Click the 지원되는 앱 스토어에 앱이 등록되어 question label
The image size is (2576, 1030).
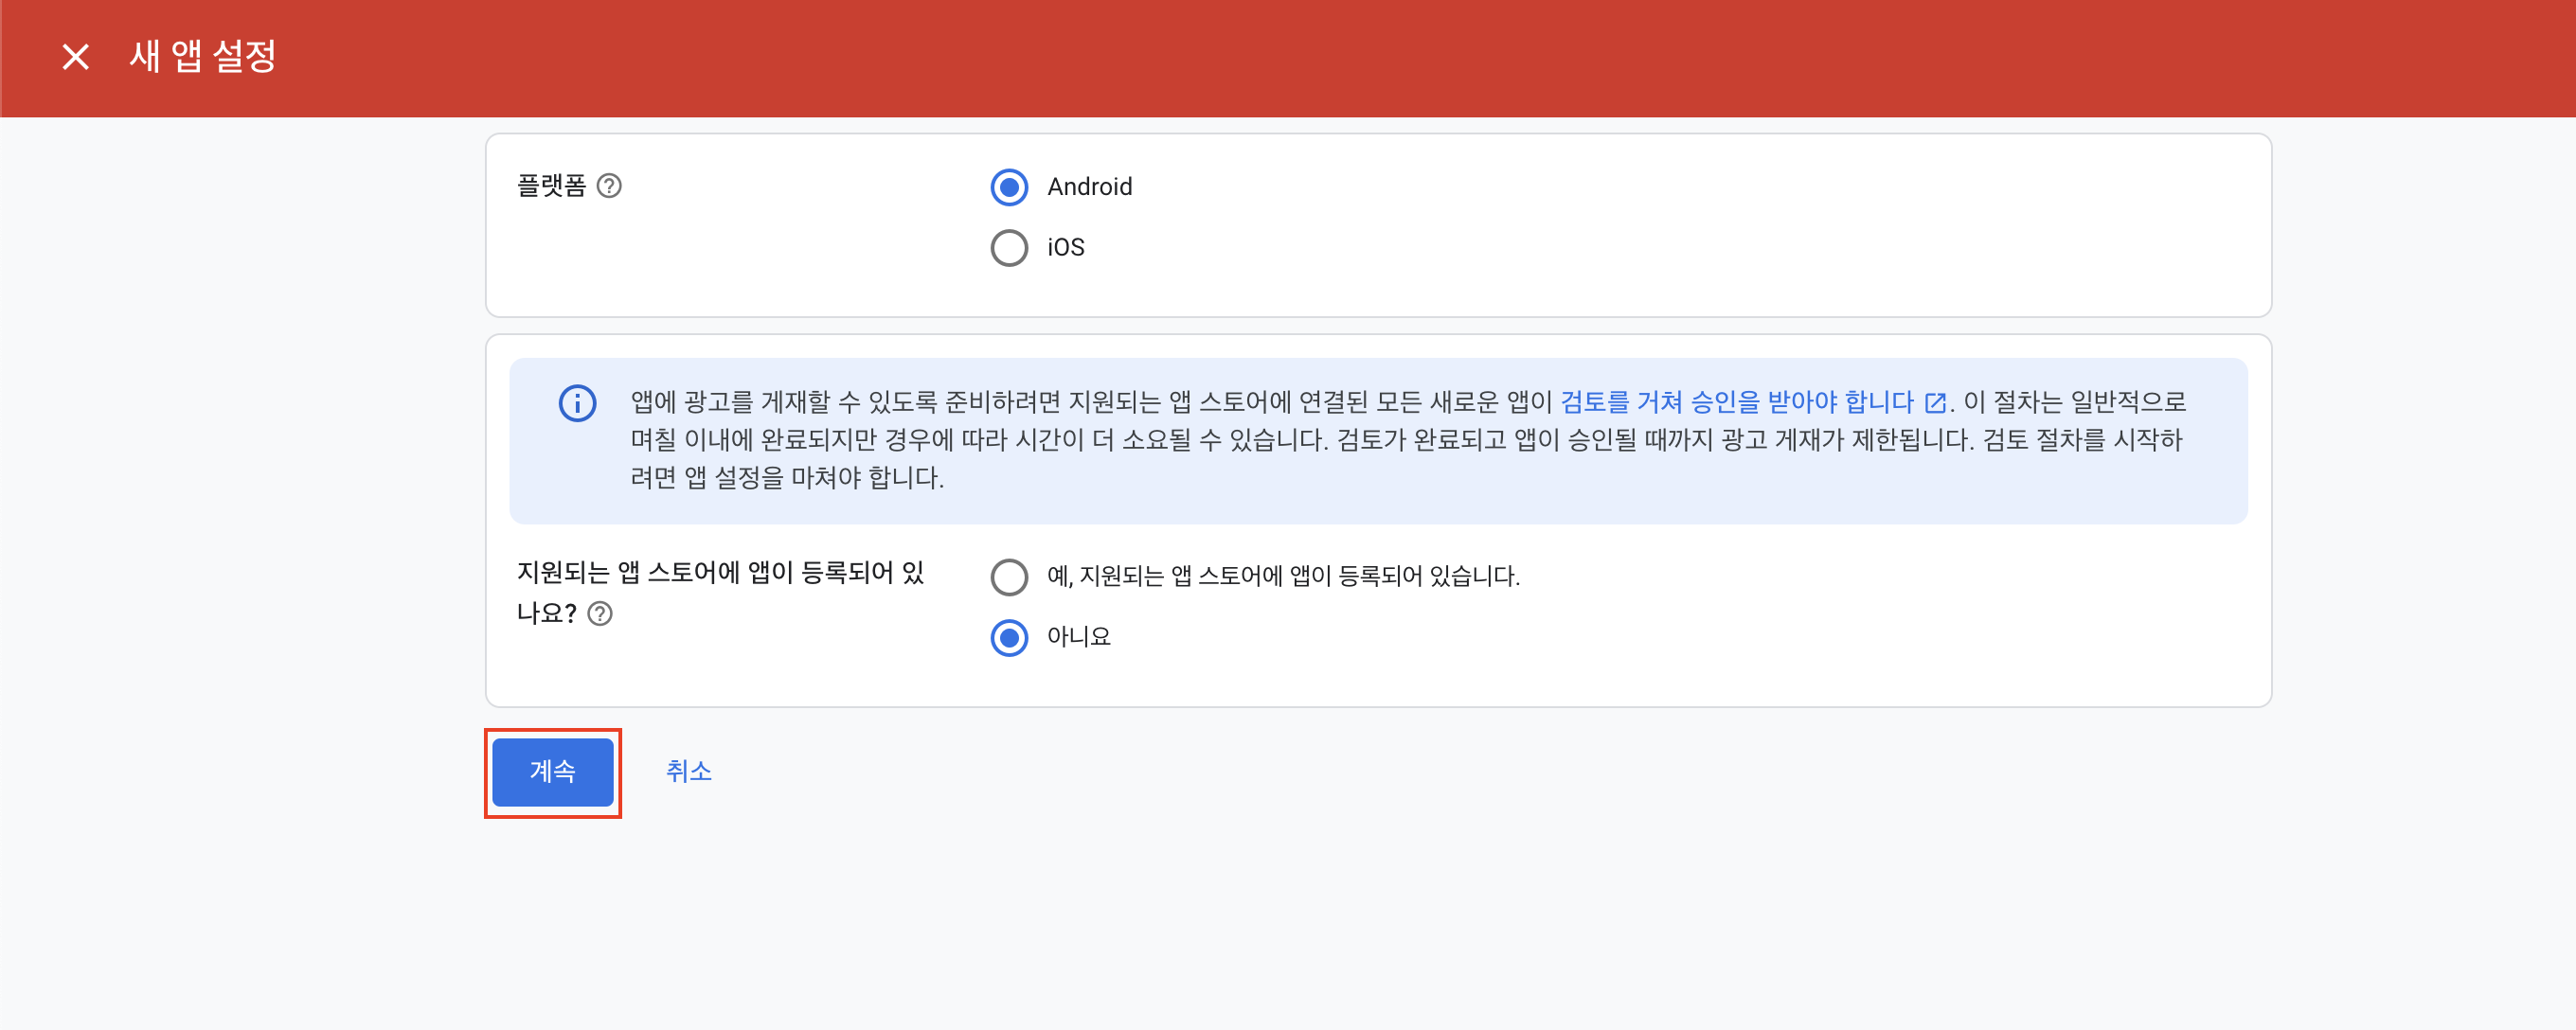pyautogui.click(x=720, y=592)
